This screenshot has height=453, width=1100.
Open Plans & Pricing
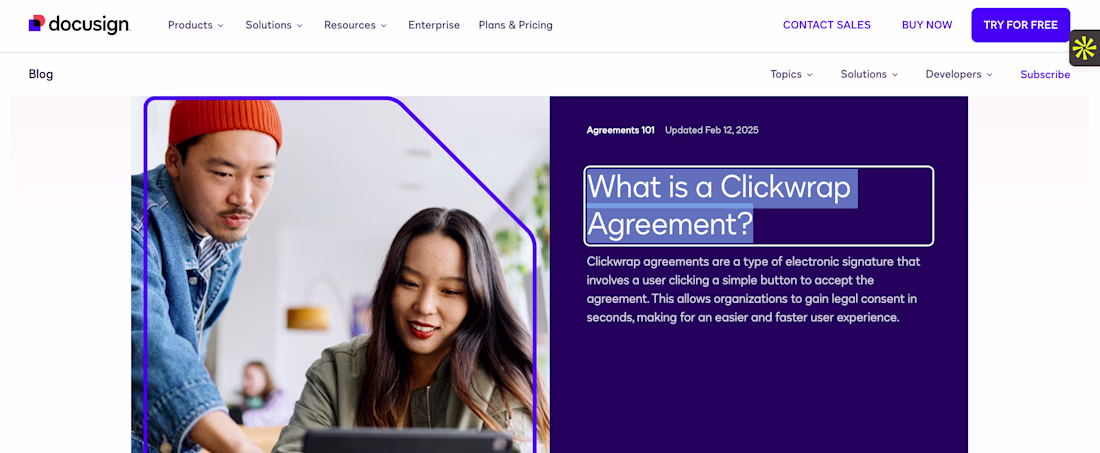[516, 25]
